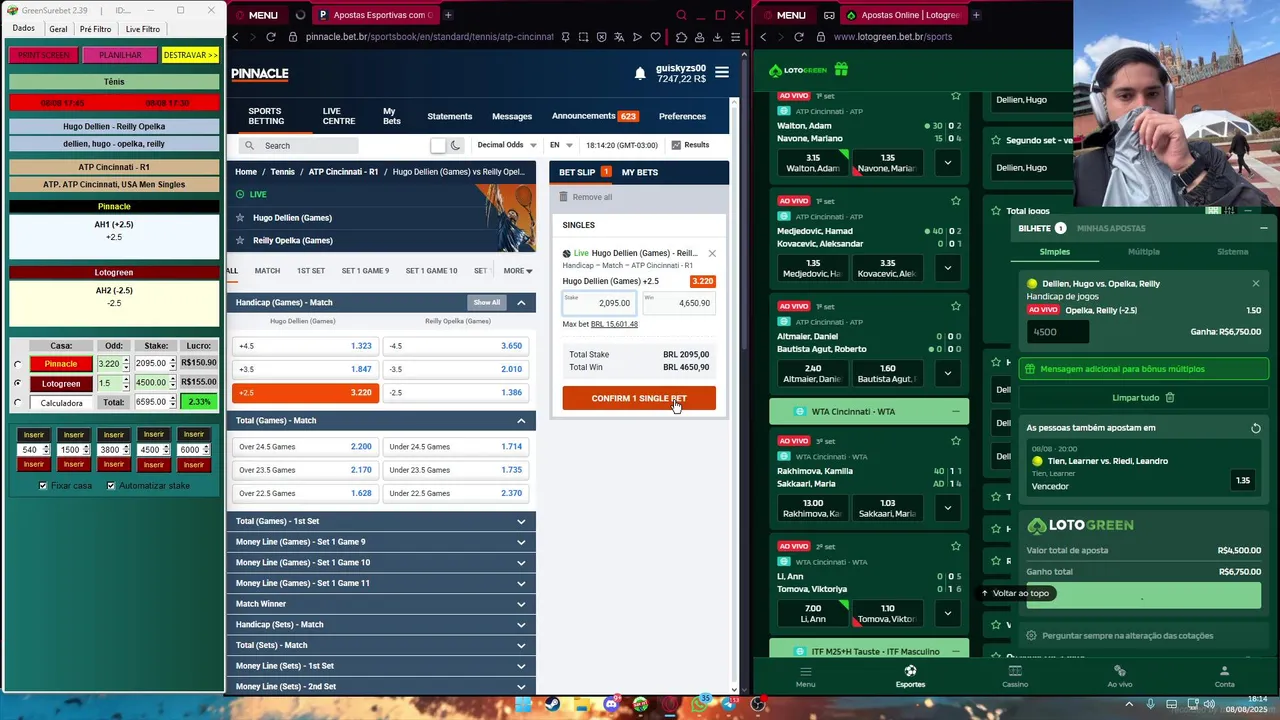1280x720 pixels.
Task: Open MINHAS APOSTAS tab on Lotogreen
Action: (1111, 228)
